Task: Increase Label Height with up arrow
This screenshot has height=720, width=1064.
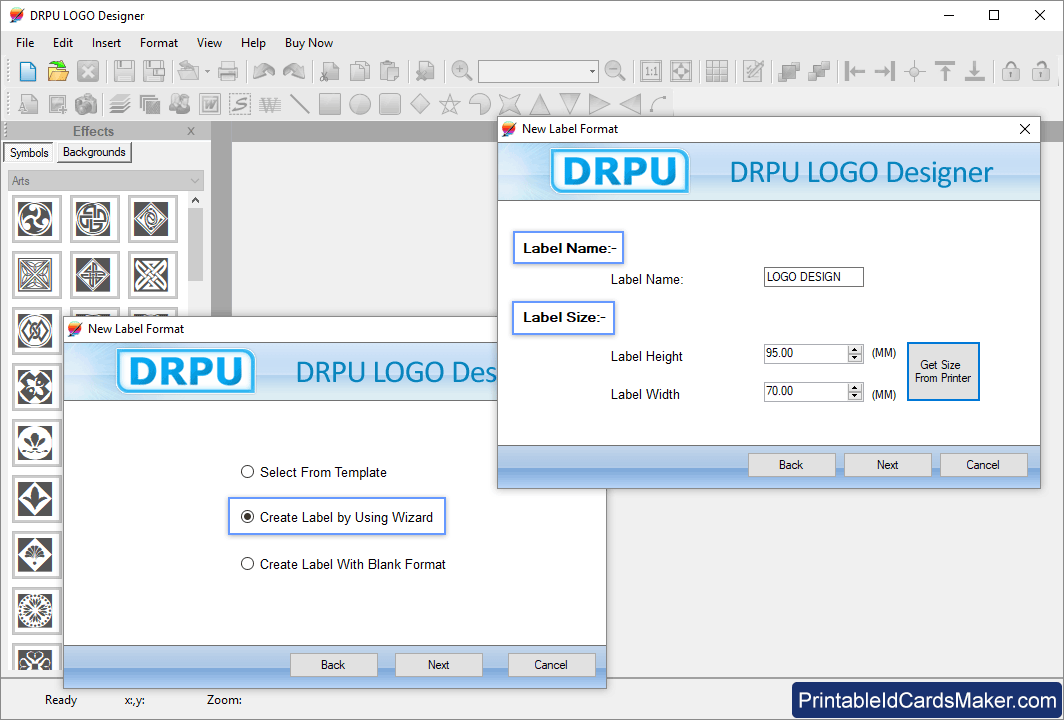Action: 855,349
